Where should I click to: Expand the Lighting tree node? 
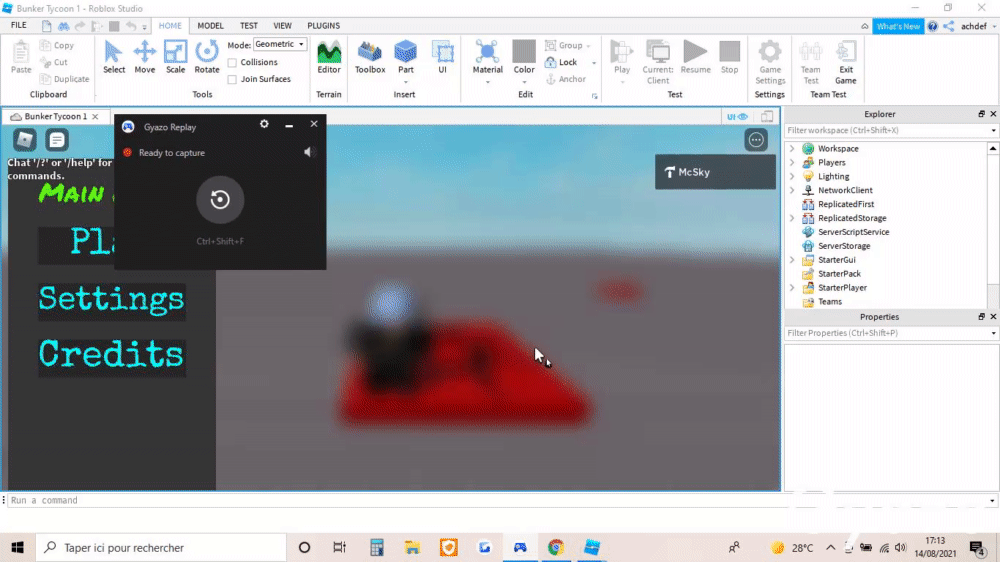click(792, 176)
